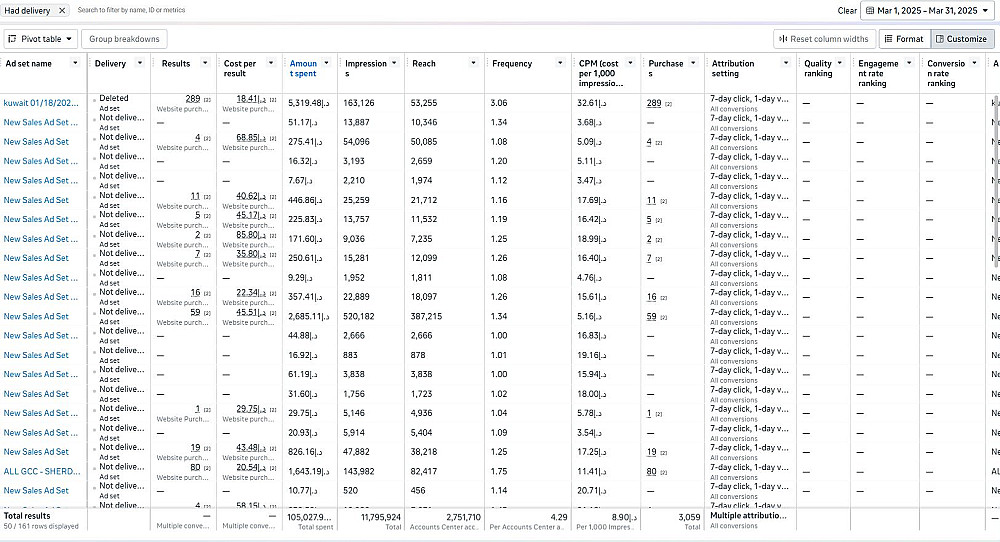The image size is (1000, 542).
Task: Click the 43.48 cost per result value
Action: [251, 448]
